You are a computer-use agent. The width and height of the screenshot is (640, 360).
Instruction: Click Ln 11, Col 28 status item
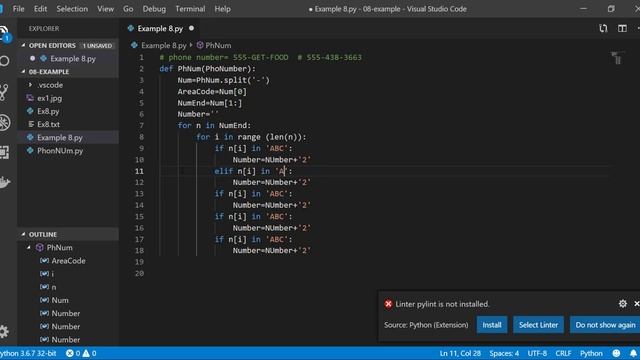460,353
